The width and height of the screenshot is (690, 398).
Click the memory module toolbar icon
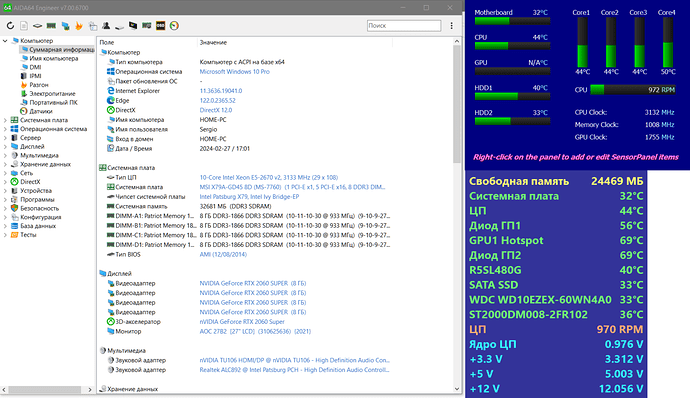tap(51, 26)
